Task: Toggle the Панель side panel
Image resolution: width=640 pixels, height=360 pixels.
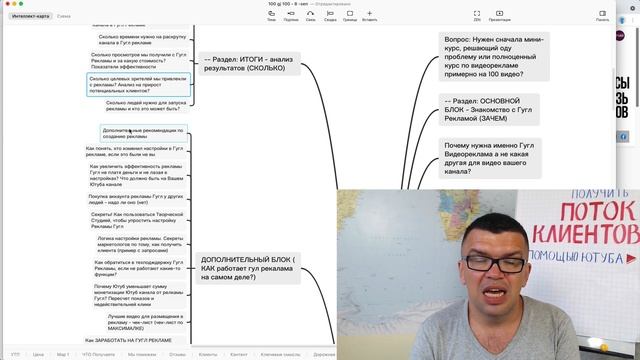Action: tap(602, 16)
